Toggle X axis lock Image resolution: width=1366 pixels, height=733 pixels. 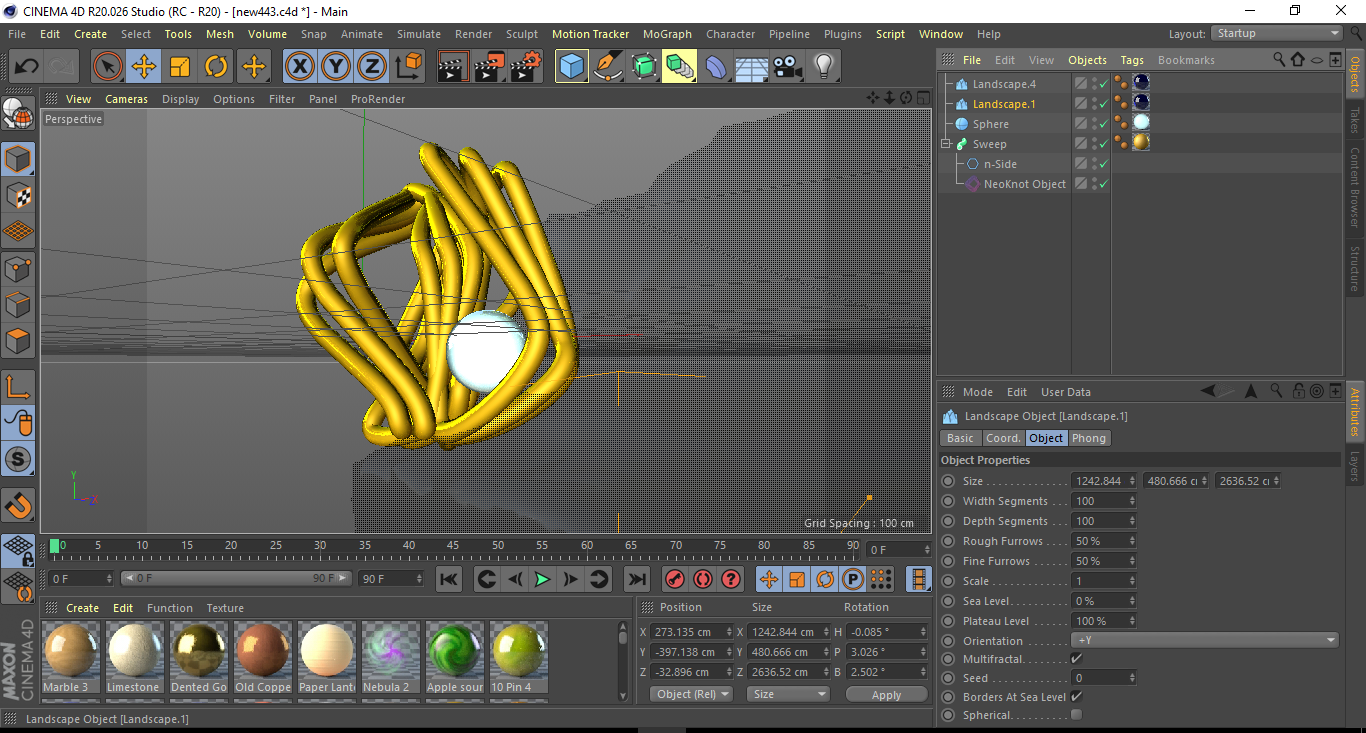coord(299,67)
